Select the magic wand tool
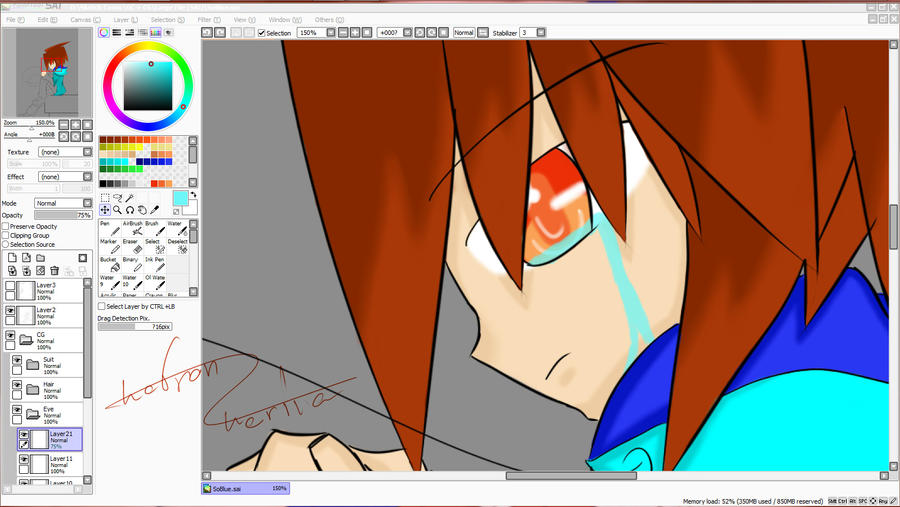The image size is (900, 507). click(x=130, y=198)
